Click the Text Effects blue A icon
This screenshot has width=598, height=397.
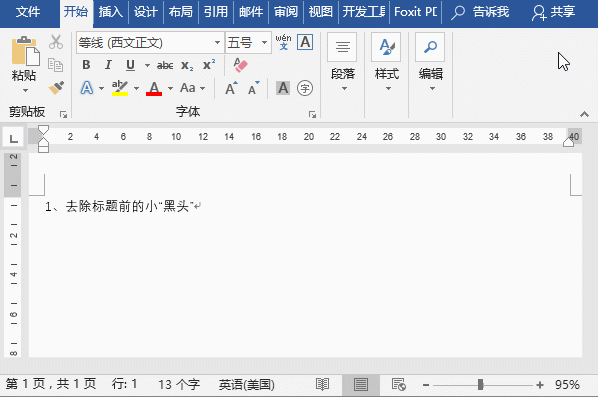tap(87, 88)
